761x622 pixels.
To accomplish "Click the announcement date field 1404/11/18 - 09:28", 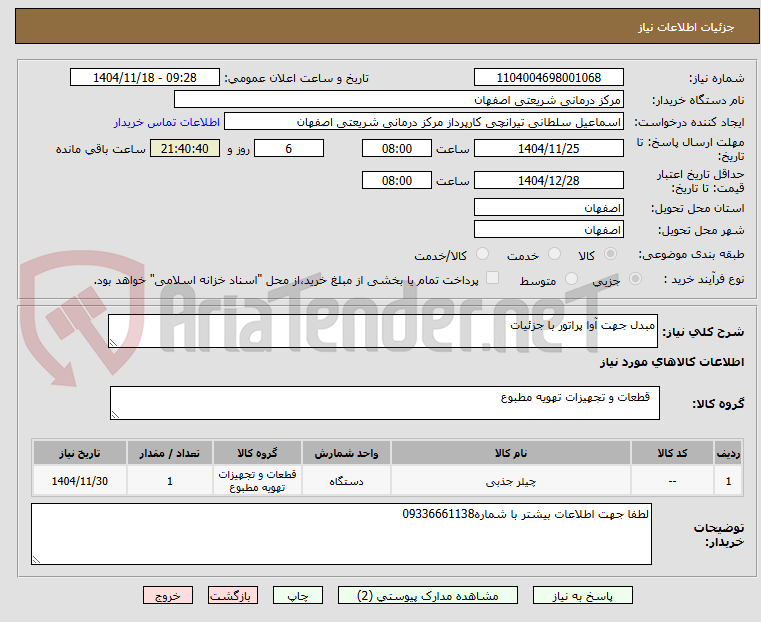I will coord(145,78).
